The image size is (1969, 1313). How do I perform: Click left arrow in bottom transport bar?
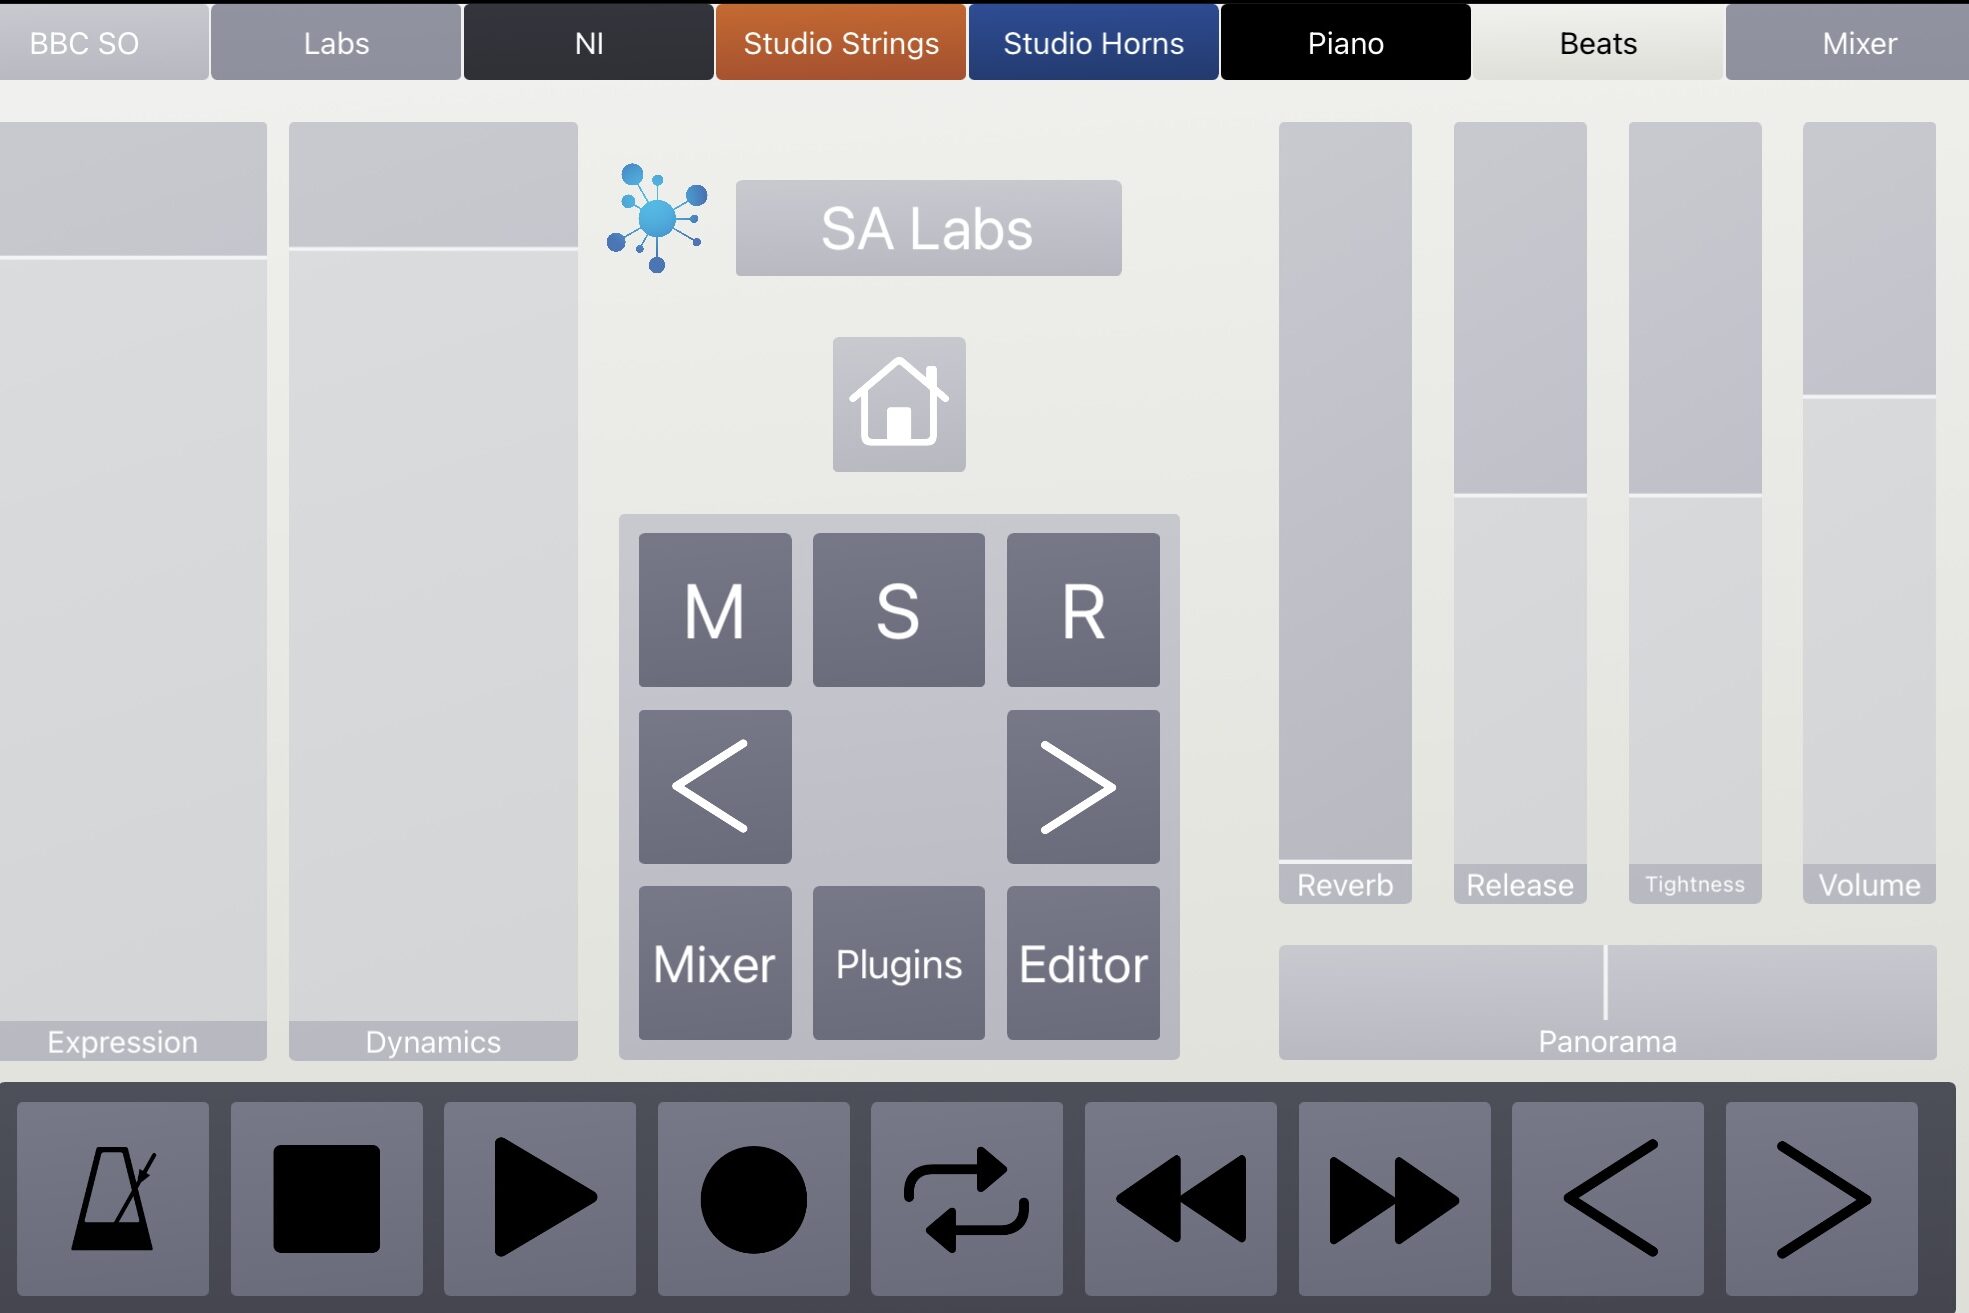coord(1608,1198)
